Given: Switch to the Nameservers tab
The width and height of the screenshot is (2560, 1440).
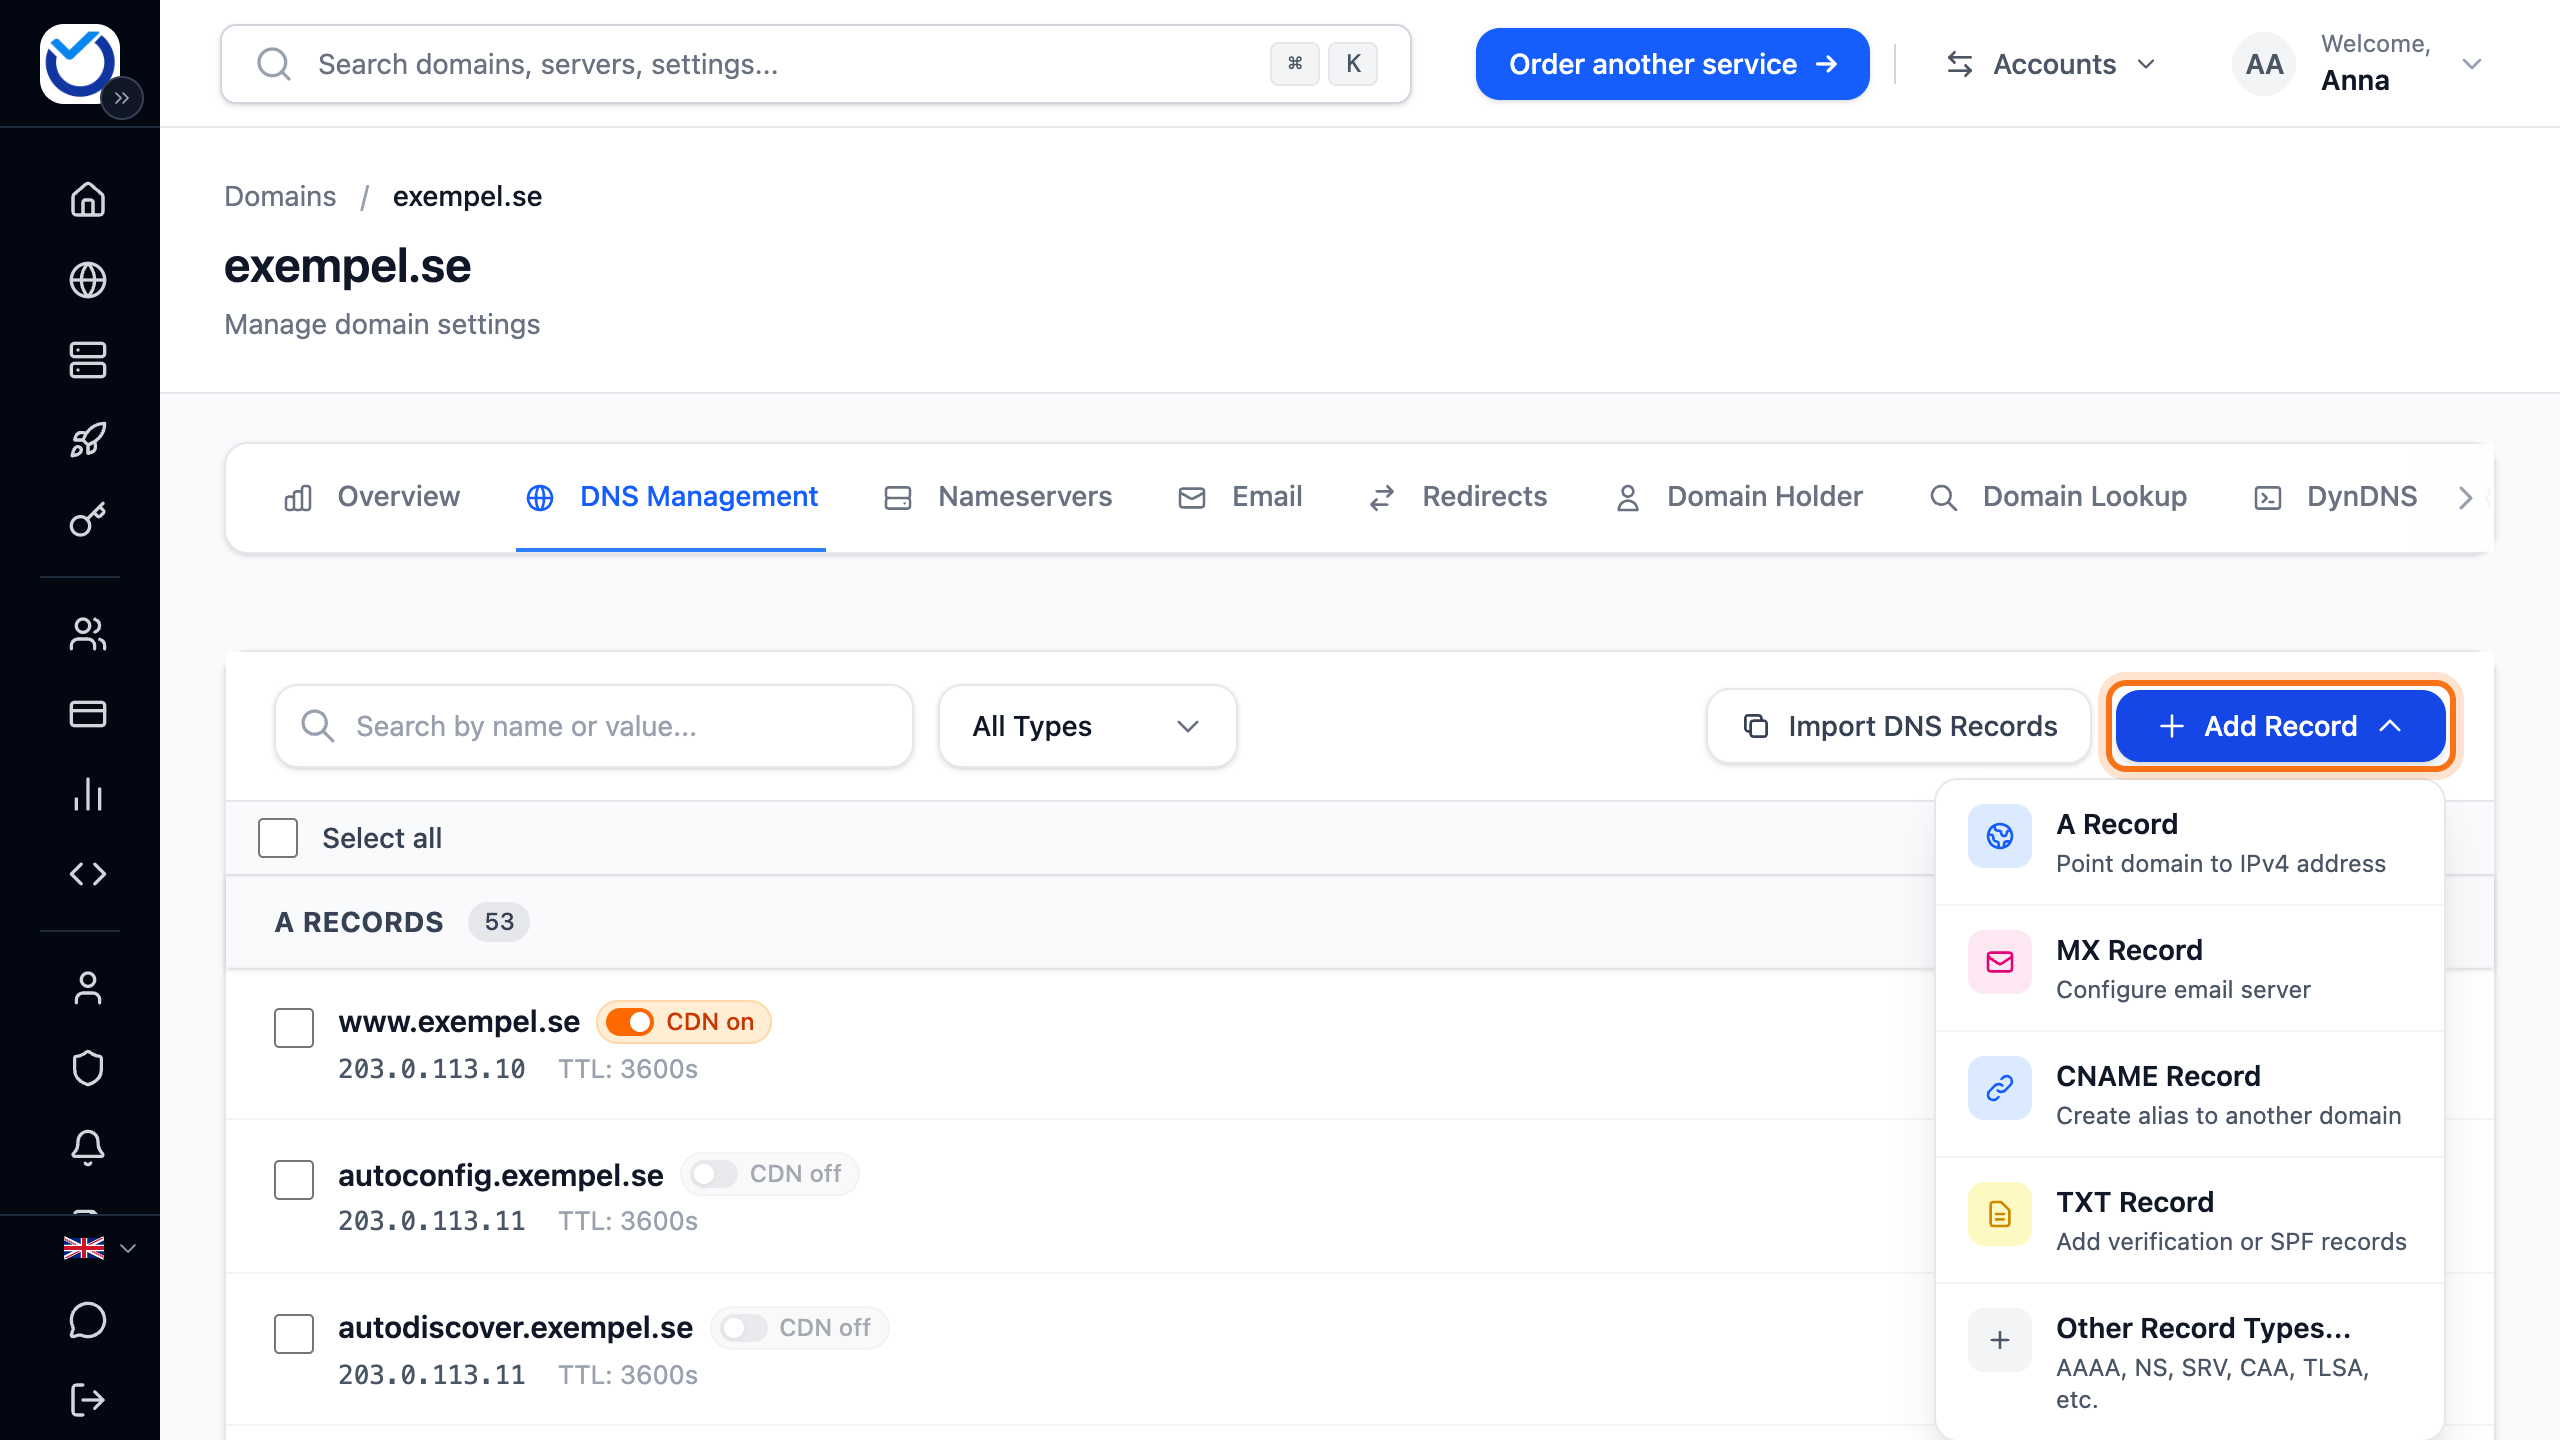Looking at the screenshot, I should (998, 497).
